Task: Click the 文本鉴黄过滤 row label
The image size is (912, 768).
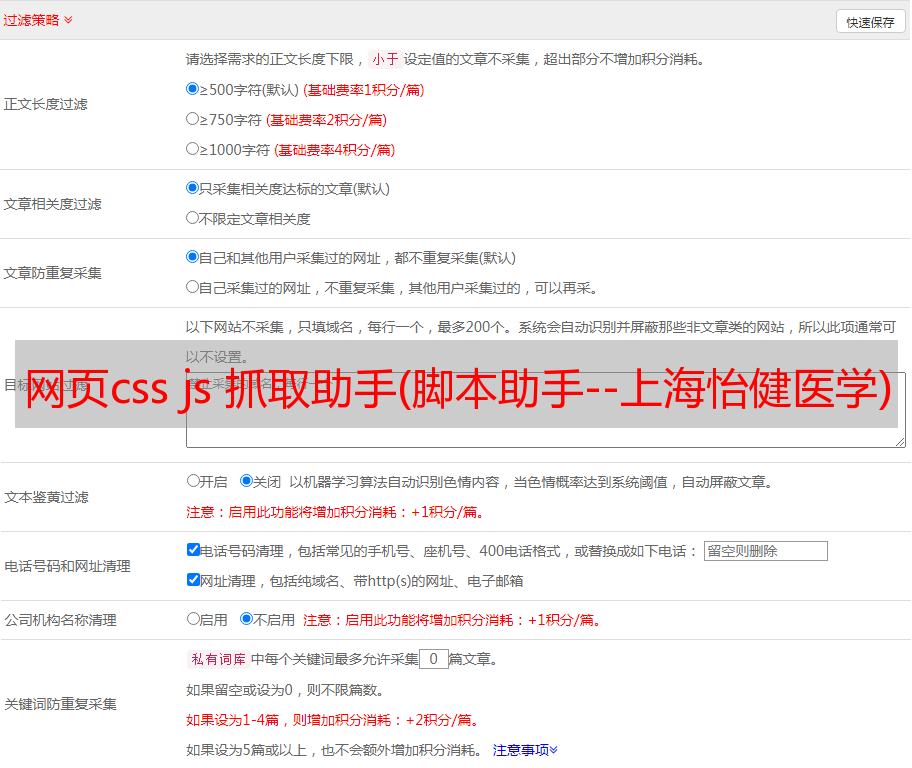Action: [x=47, y=497]
